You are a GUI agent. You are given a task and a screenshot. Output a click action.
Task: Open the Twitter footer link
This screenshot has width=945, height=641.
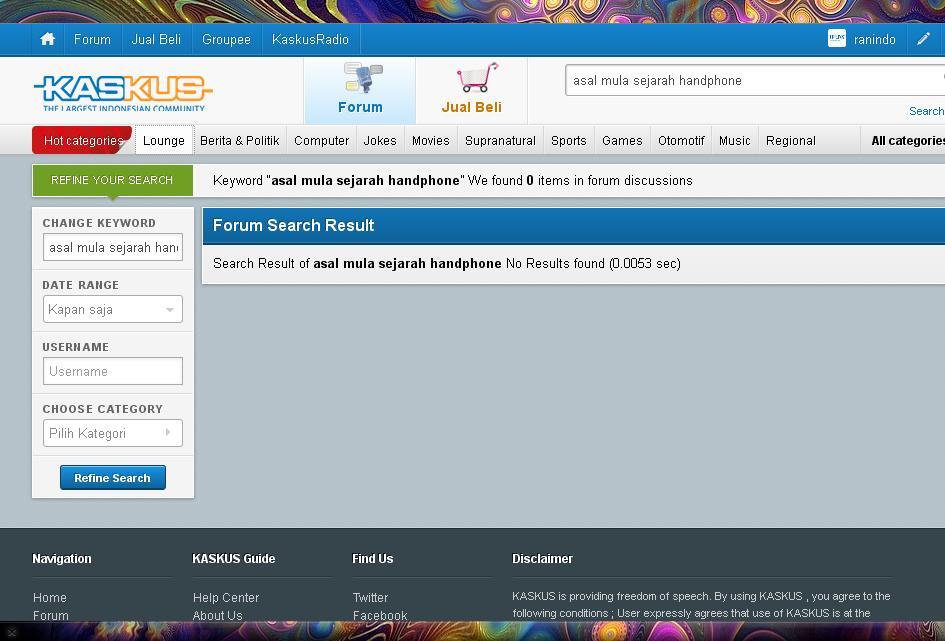[371, 598]
